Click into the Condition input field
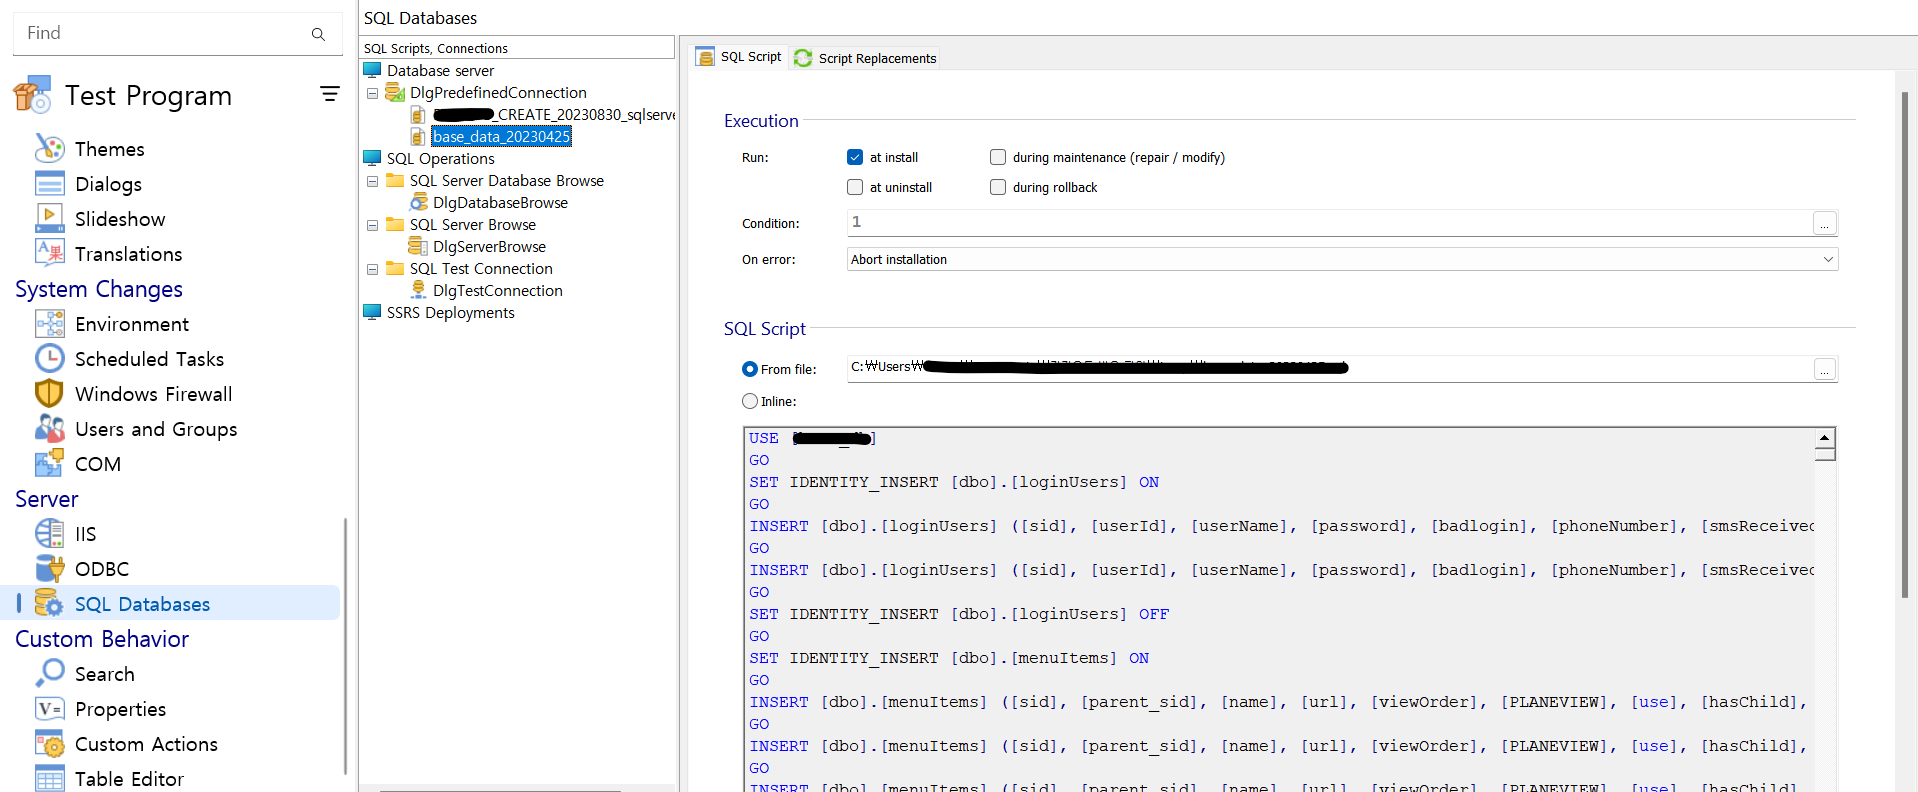This screenshot has width=1918, height=792. 1330,222
